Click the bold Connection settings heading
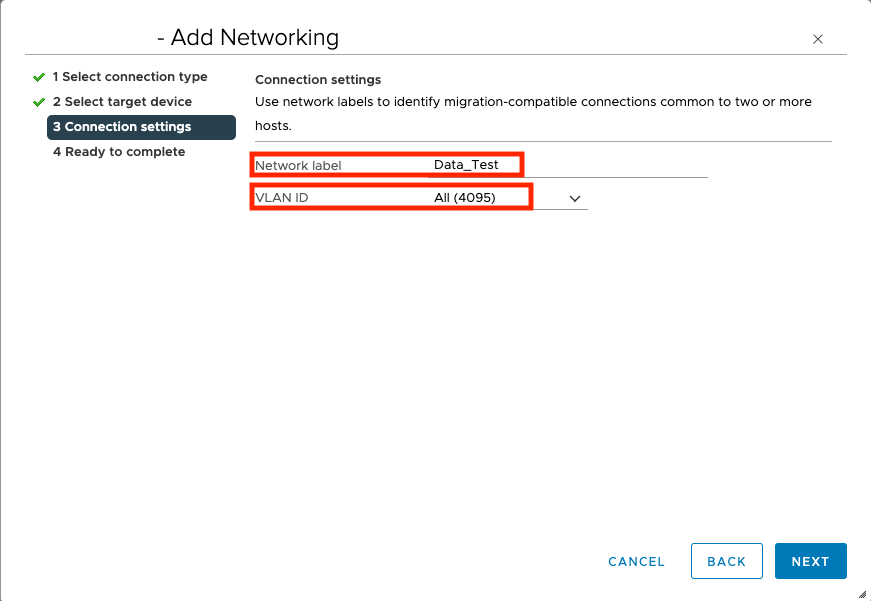871x601 pixels. tap(318, 79)
